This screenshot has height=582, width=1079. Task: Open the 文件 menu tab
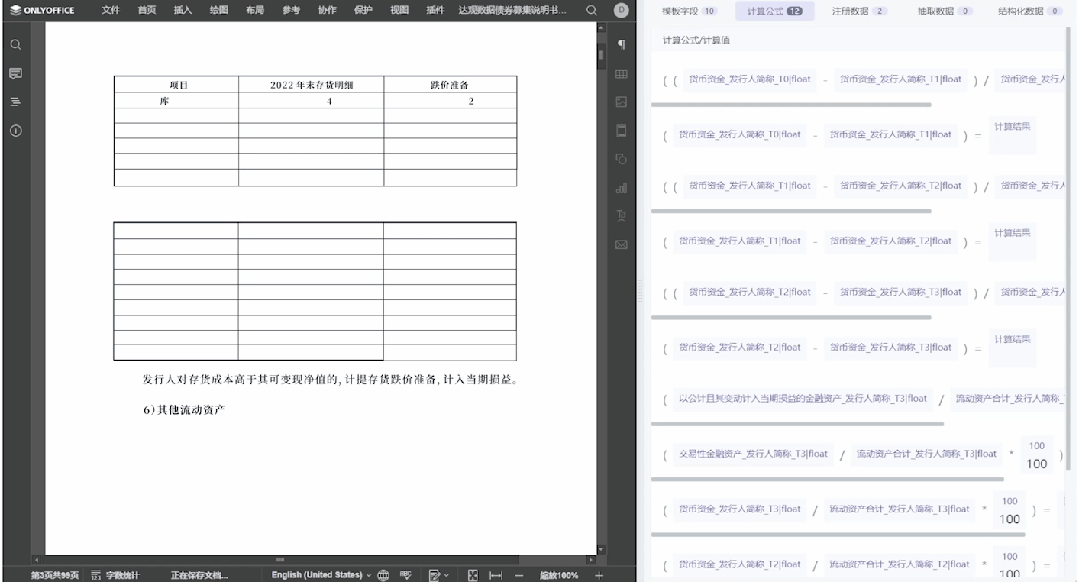pos(110,10)
